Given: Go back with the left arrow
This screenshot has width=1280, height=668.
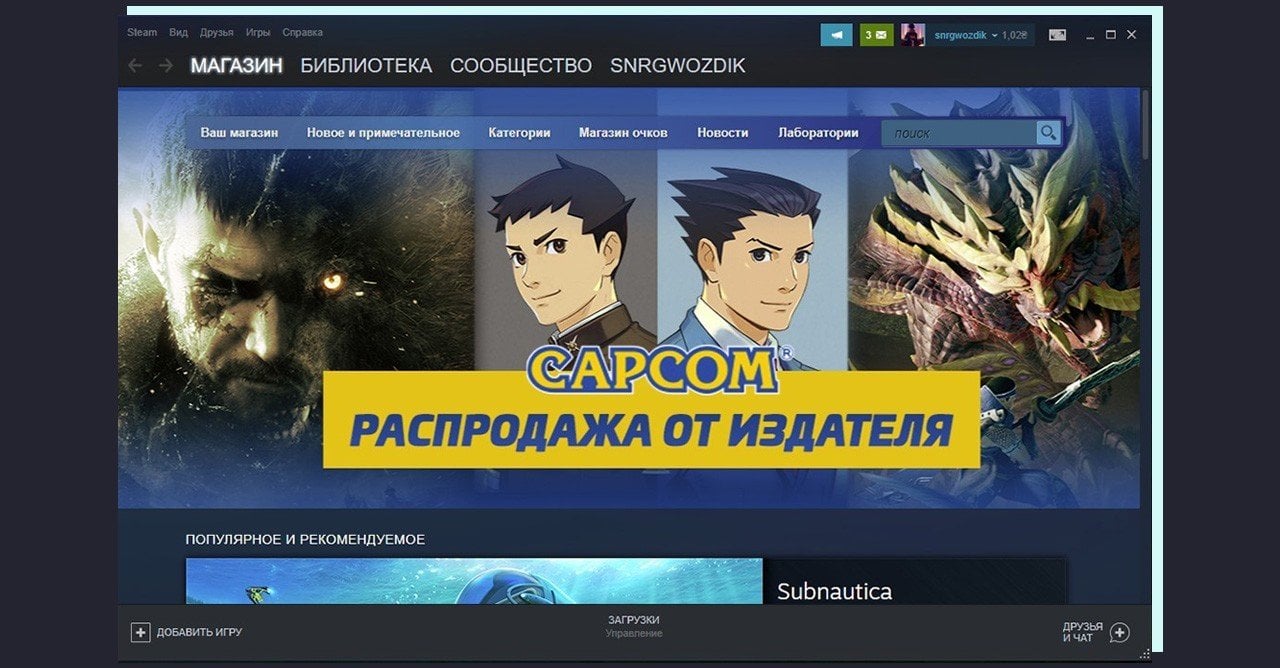Looking at the screenshot, I should (135, 66).
